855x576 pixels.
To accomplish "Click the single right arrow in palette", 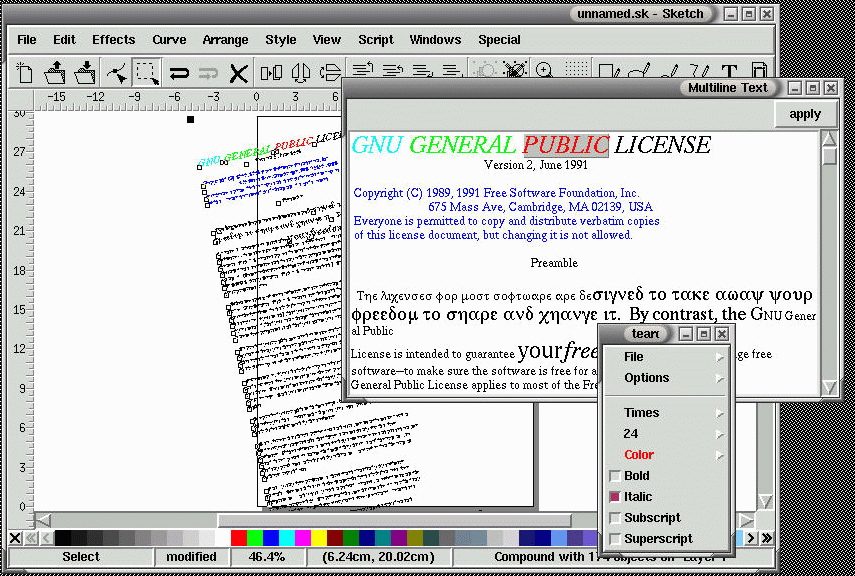I will (x=751, y=538).
